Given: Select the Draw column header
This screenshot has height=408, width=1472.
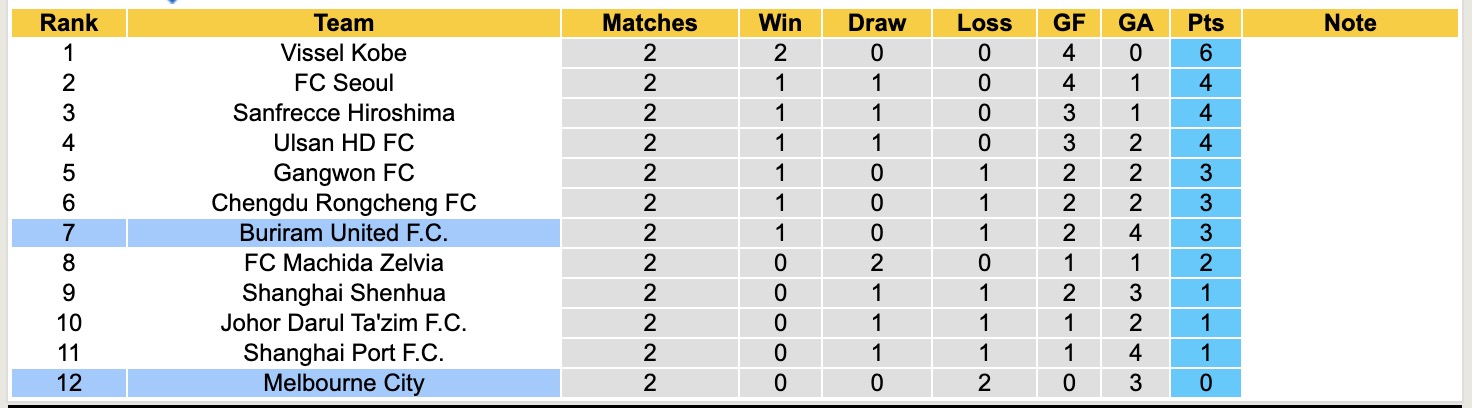Looking at the screenshot, I should click(876, 23).
